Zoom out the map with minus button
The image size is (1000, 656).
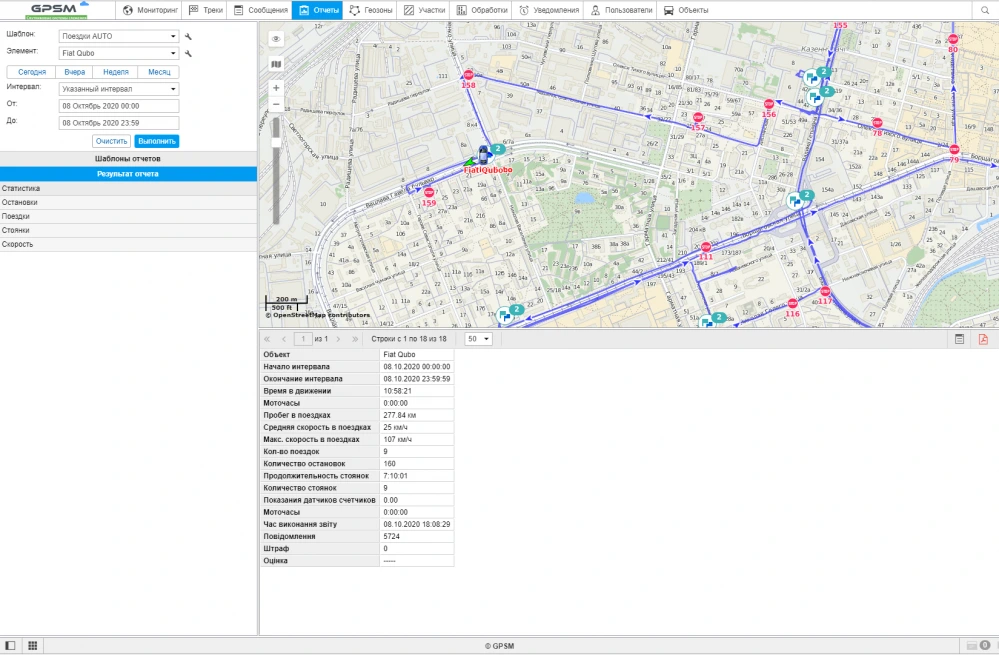point(276,104)
